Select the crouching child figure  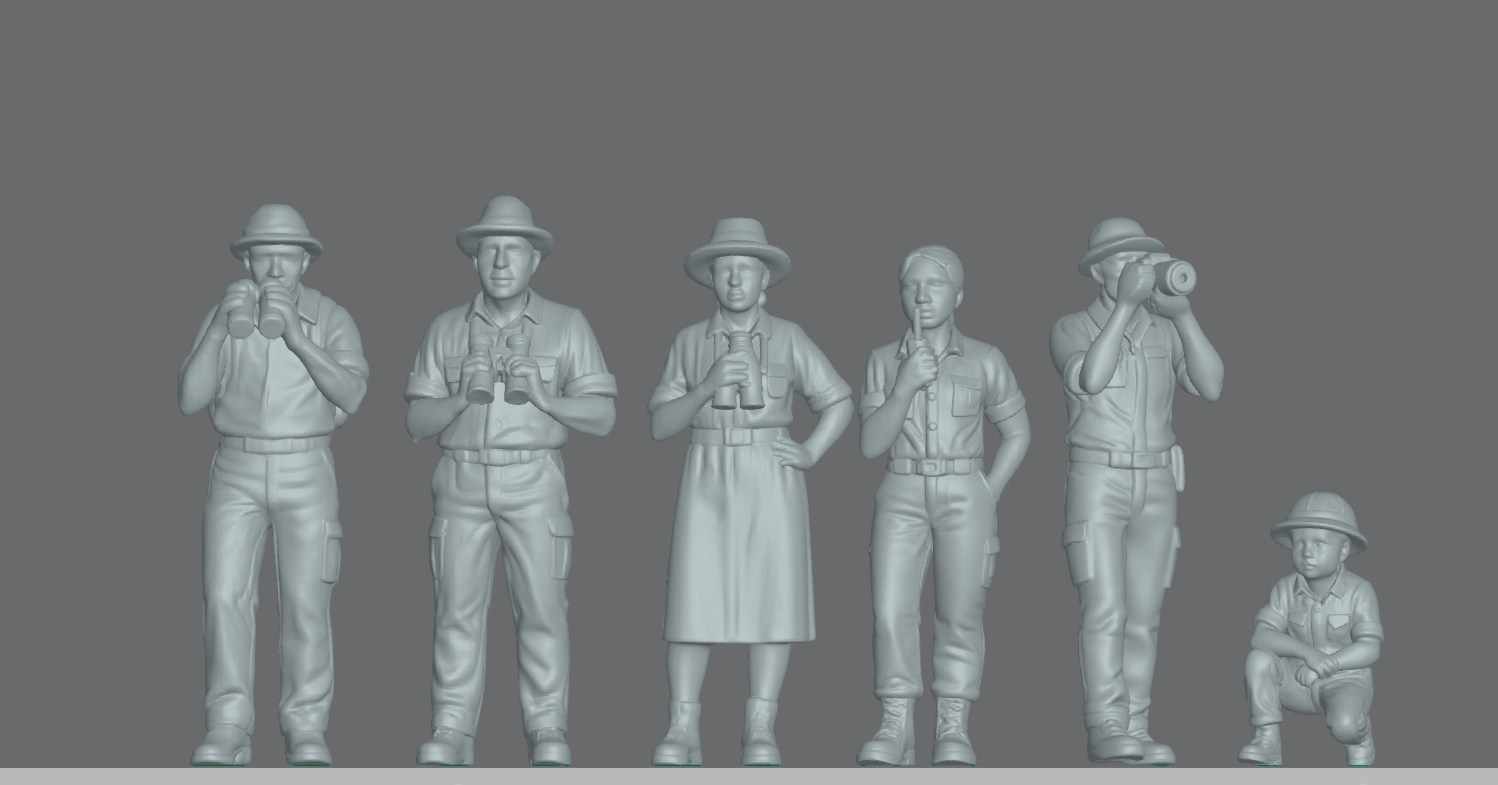1312,630
